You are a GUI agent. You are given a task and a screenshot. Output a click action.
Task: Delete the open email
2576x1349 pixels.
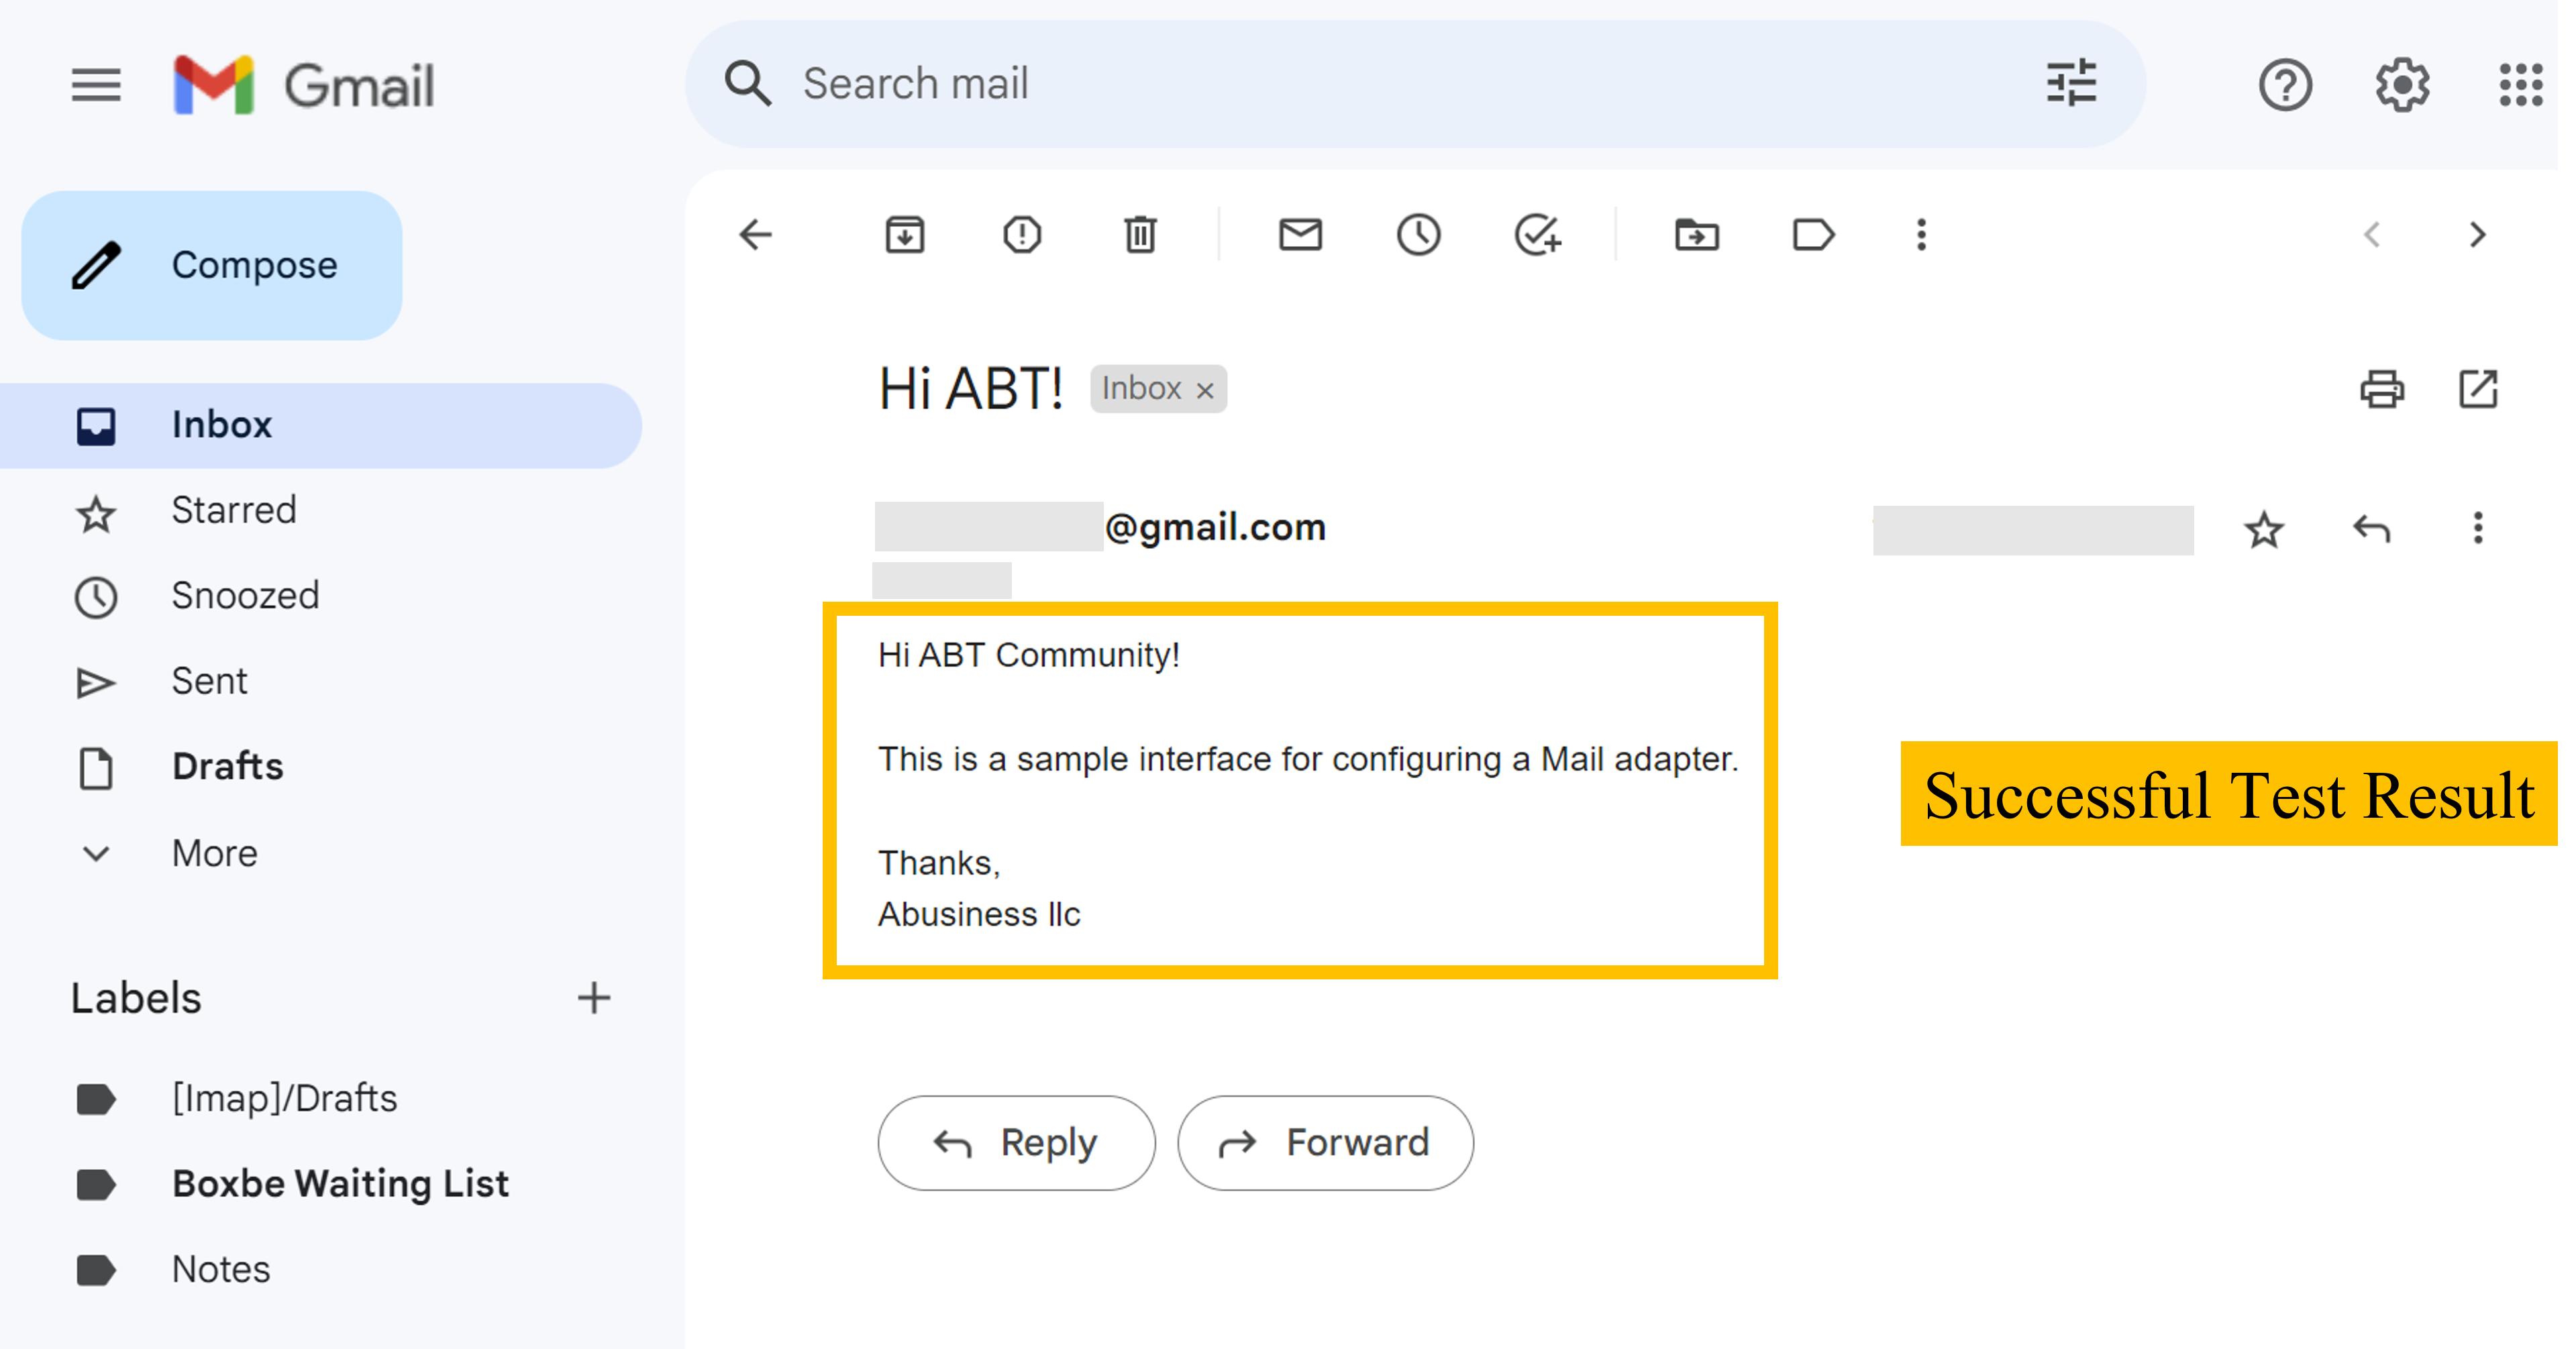1140,235
